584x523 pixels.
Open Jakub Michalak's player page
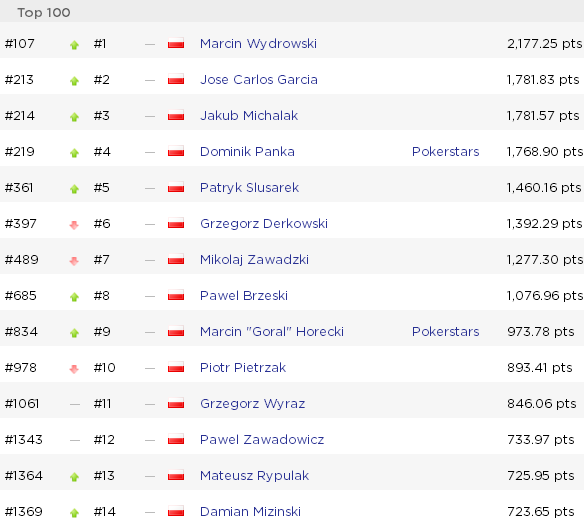[249, 116]
